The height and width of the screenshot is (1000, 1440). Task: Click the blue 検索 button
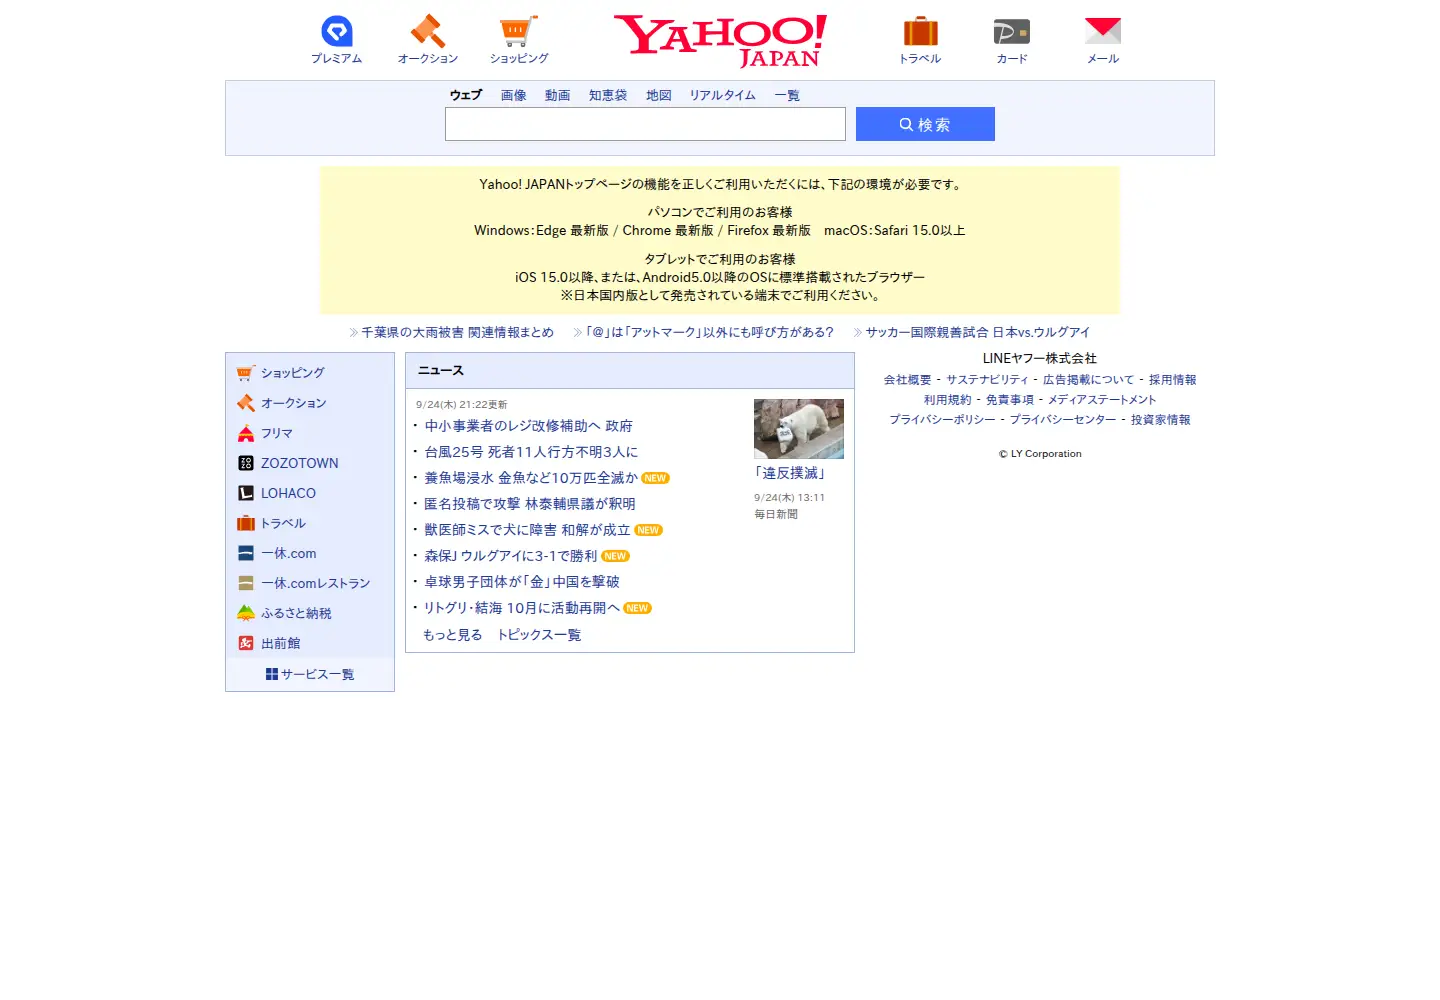[x=925, y=124]
